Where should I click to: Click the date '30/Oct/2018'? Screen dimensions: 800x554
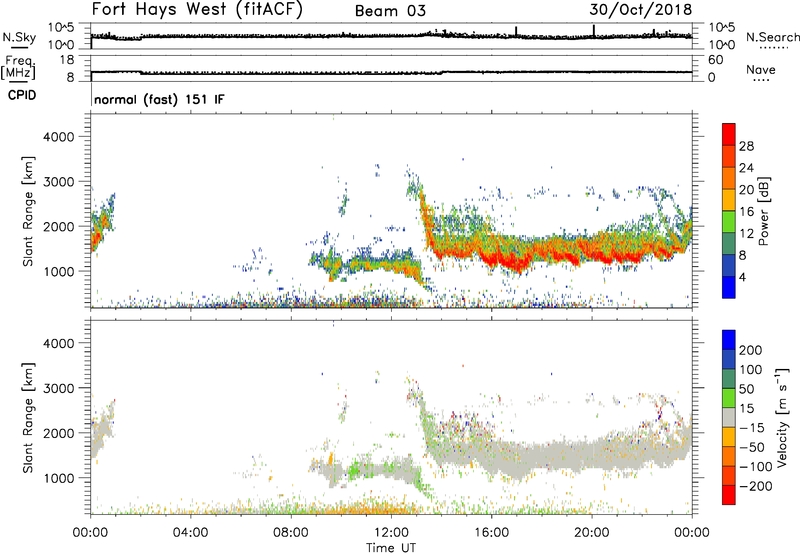(x=641, y=9)
